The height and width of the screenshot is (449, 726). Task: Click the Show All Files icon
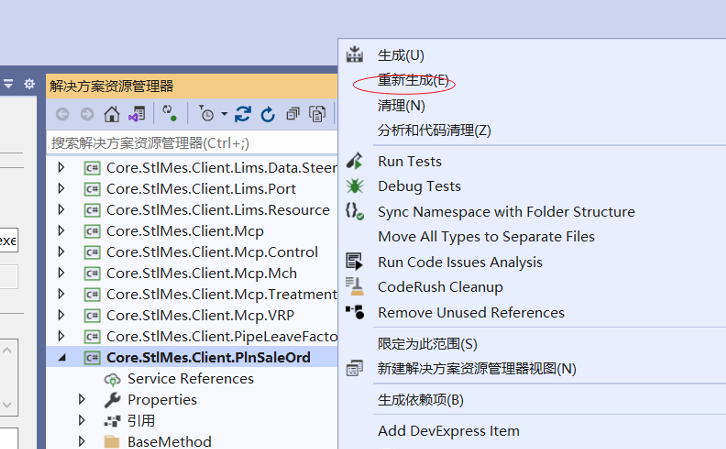click(x=317, y=114)
